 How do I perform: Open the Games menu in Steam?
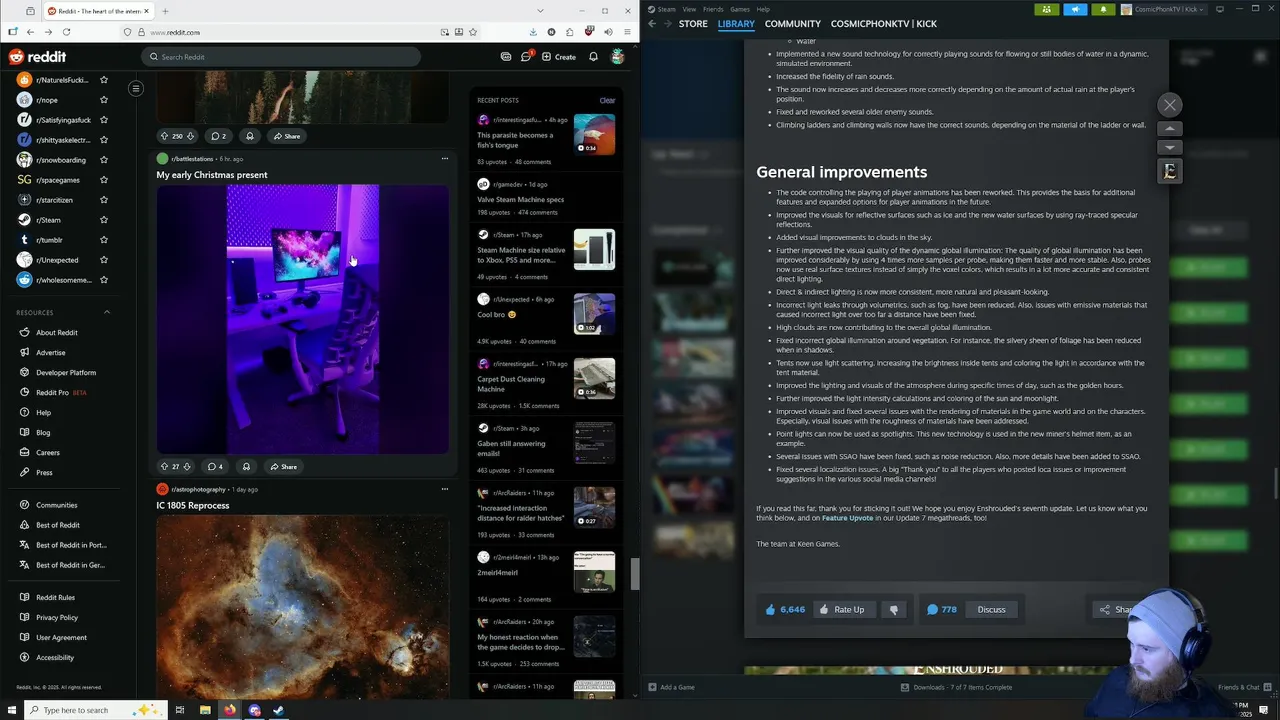point(740,9)
